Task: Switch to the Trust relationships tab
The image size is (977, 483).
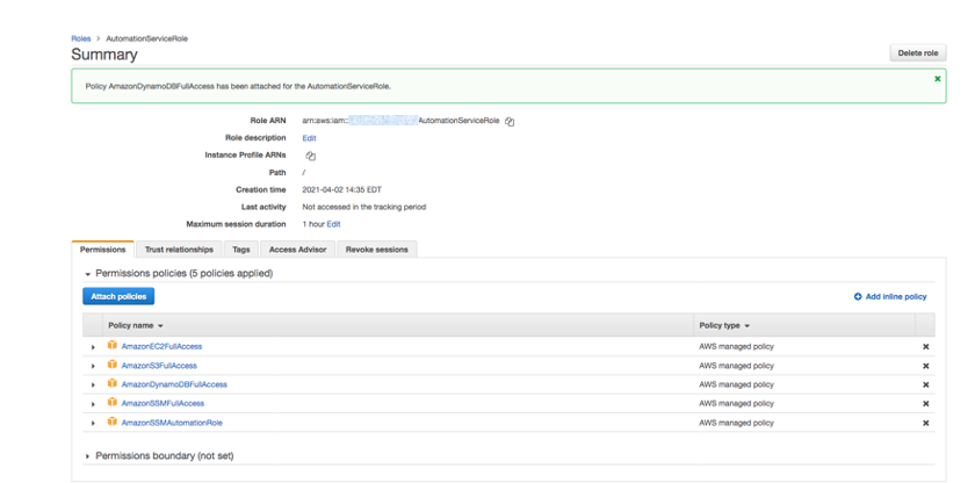Action: point(179,249)
